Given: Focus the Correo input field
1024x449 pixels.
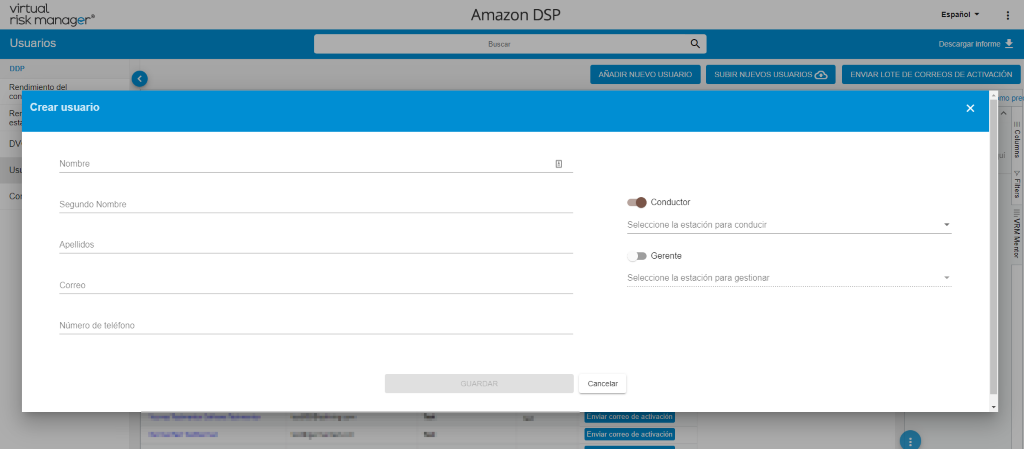Looking at the screenshot, I should 316,285.
